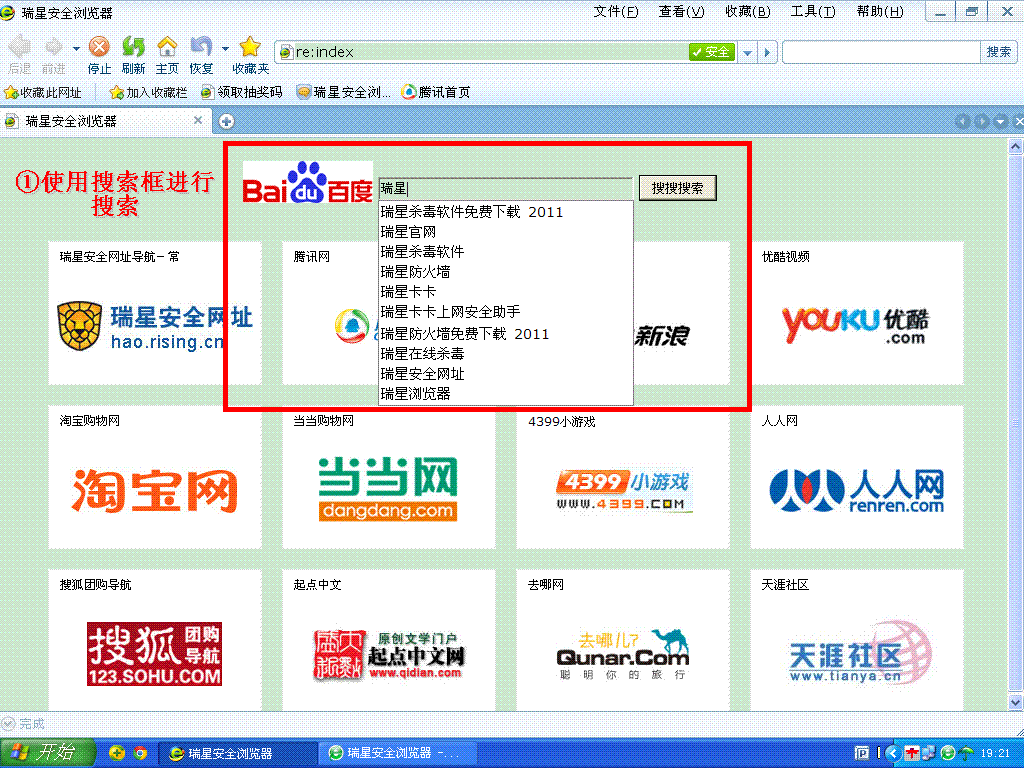Click the 搜搜搜索 button

click(677, 188)
